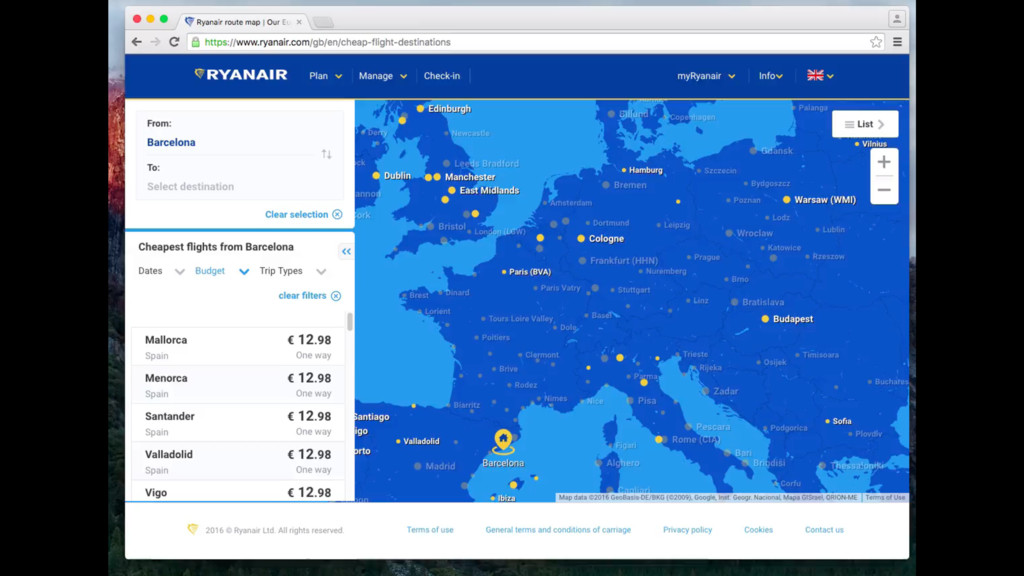Reload the browser page

pos(174,42)
